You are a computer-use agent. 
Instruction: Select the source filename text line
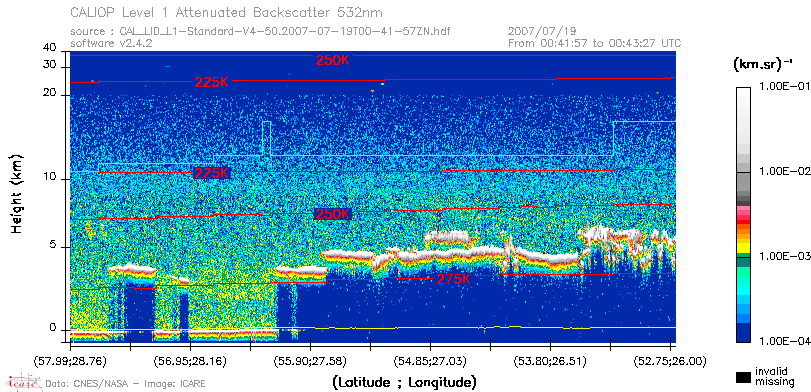click(260, 32)
